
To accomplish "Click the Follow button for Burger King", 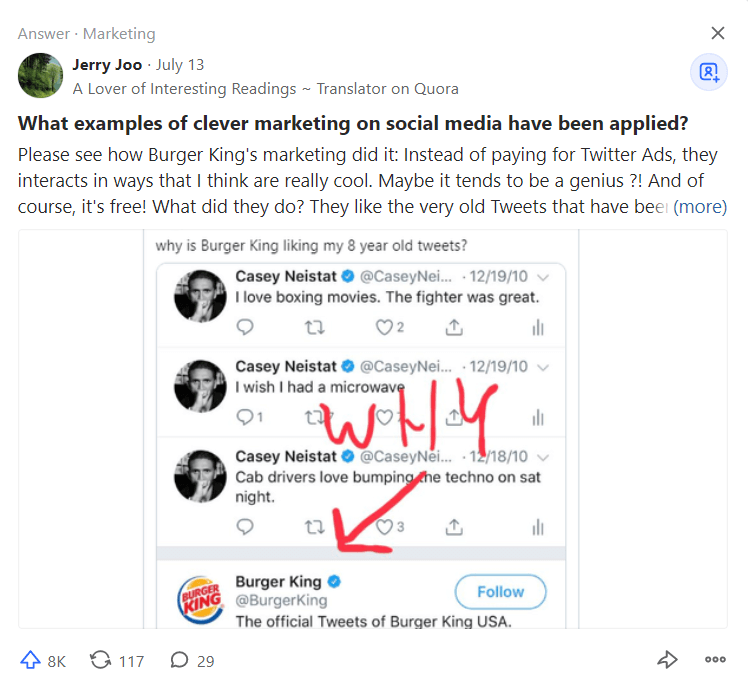I will (x=500, y=591).
